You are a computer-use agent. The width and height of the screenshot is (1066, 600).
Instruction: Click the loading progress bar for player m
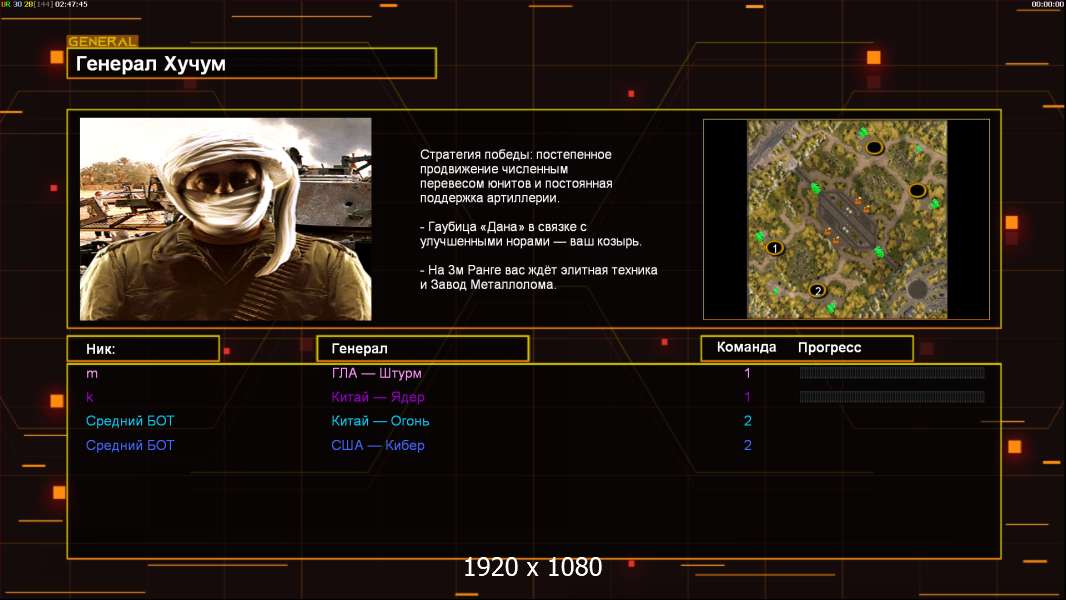[892, 373]
